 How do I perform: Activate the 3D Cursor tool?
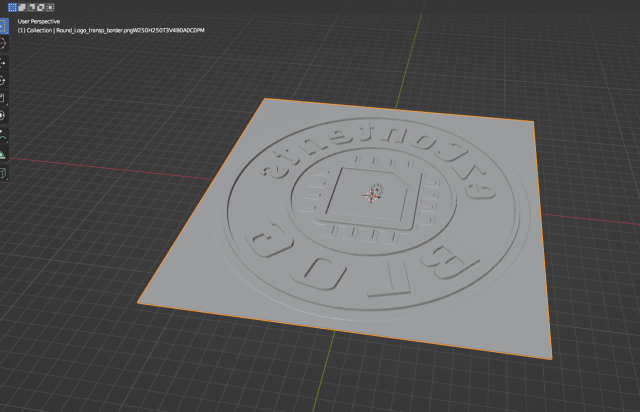pyautogui.click(x=3, y=44)
